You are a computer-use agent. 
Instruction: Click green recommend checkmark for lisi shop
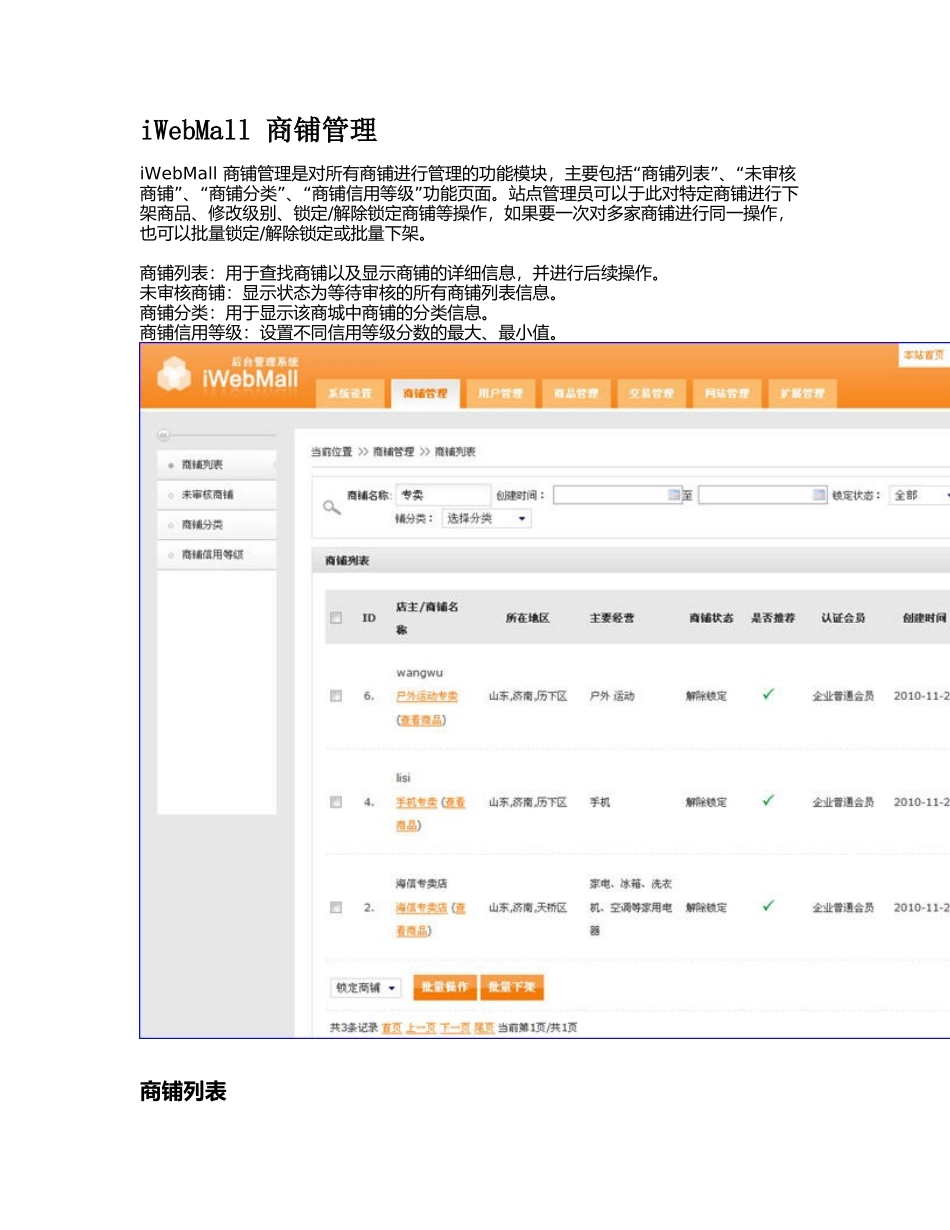coord(768,801)
